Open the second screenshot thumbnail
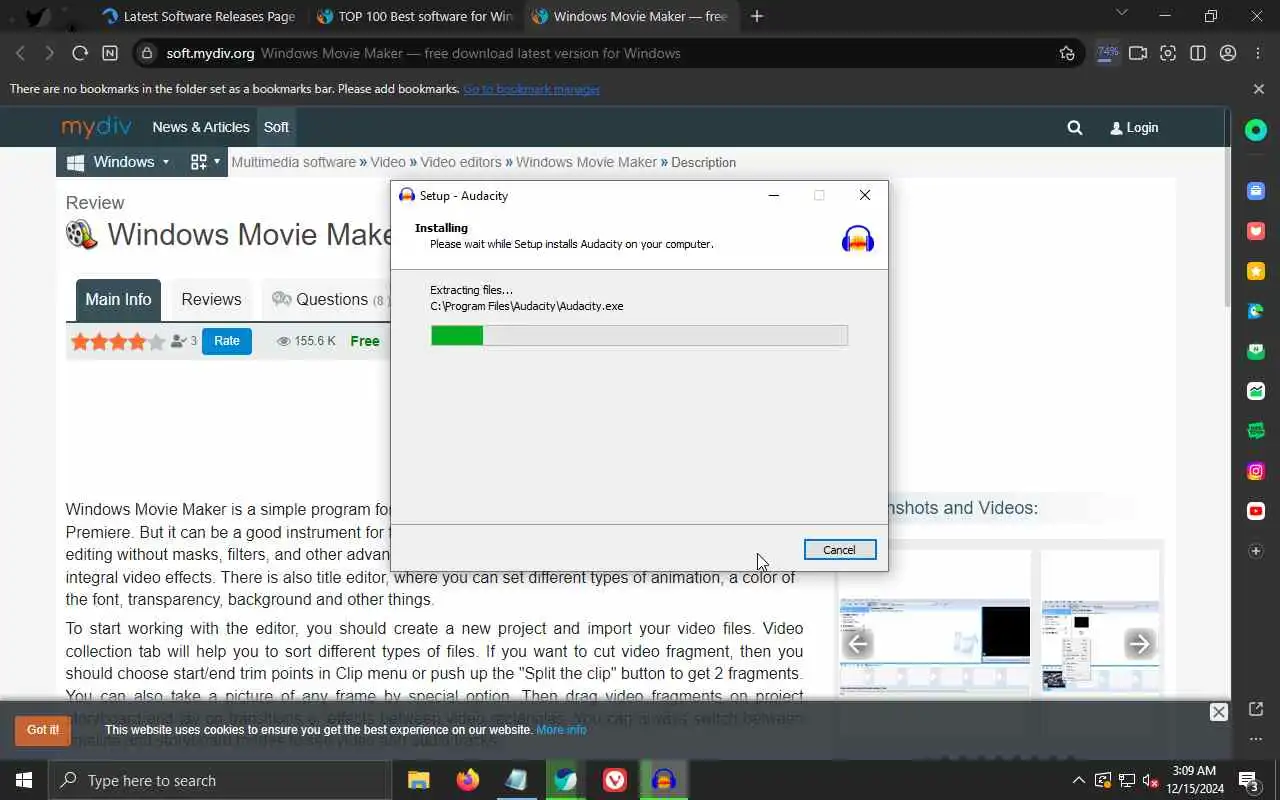 pyautogui.click(x=1100, y=644)
